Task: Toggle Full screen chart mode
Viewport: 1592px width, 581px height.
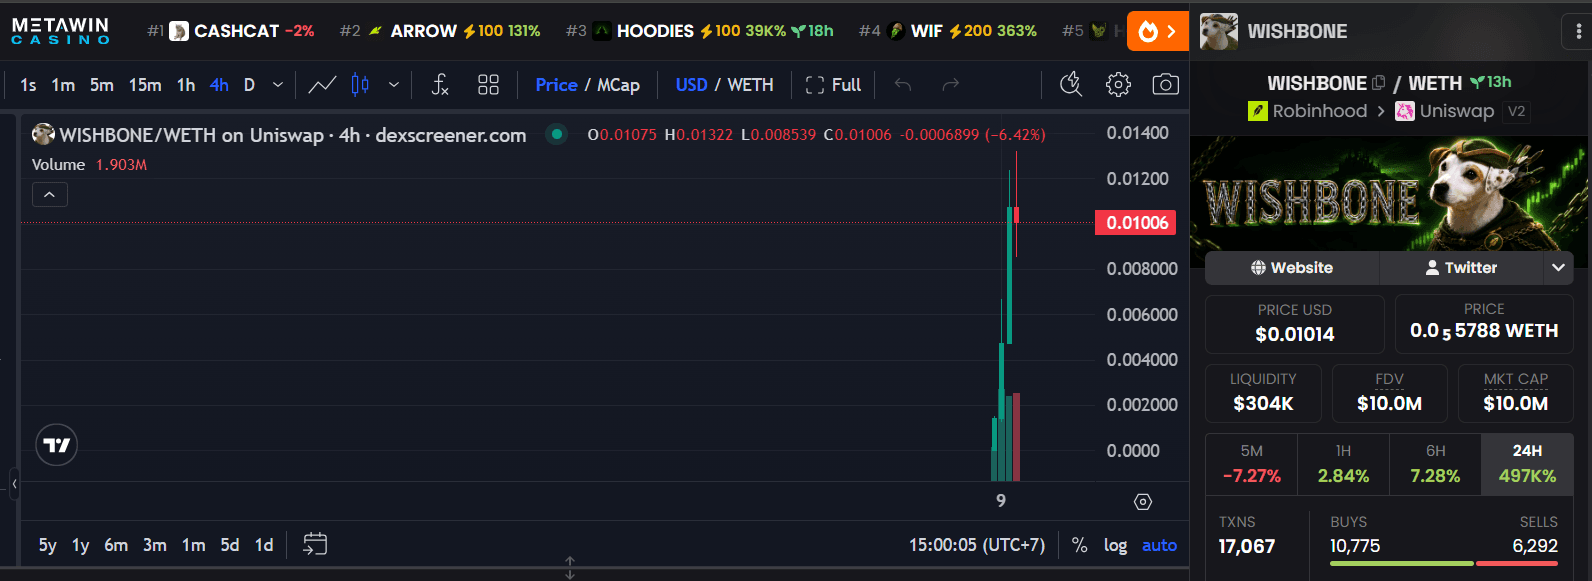Action: coord(833,85)
